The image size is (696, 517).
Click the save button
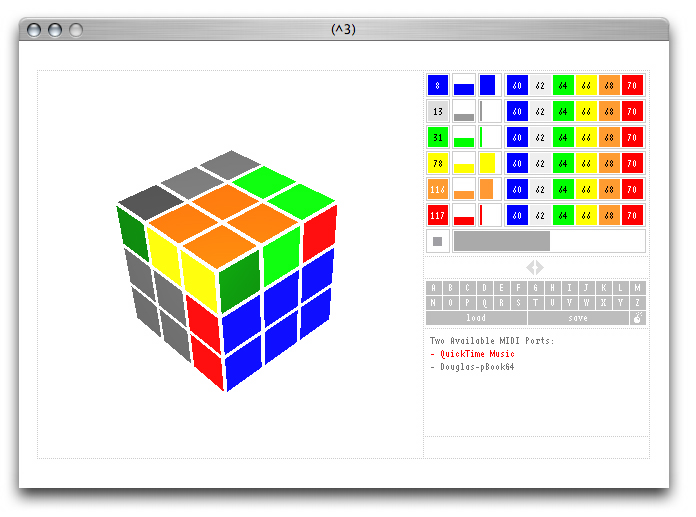[x=578, y=318]
